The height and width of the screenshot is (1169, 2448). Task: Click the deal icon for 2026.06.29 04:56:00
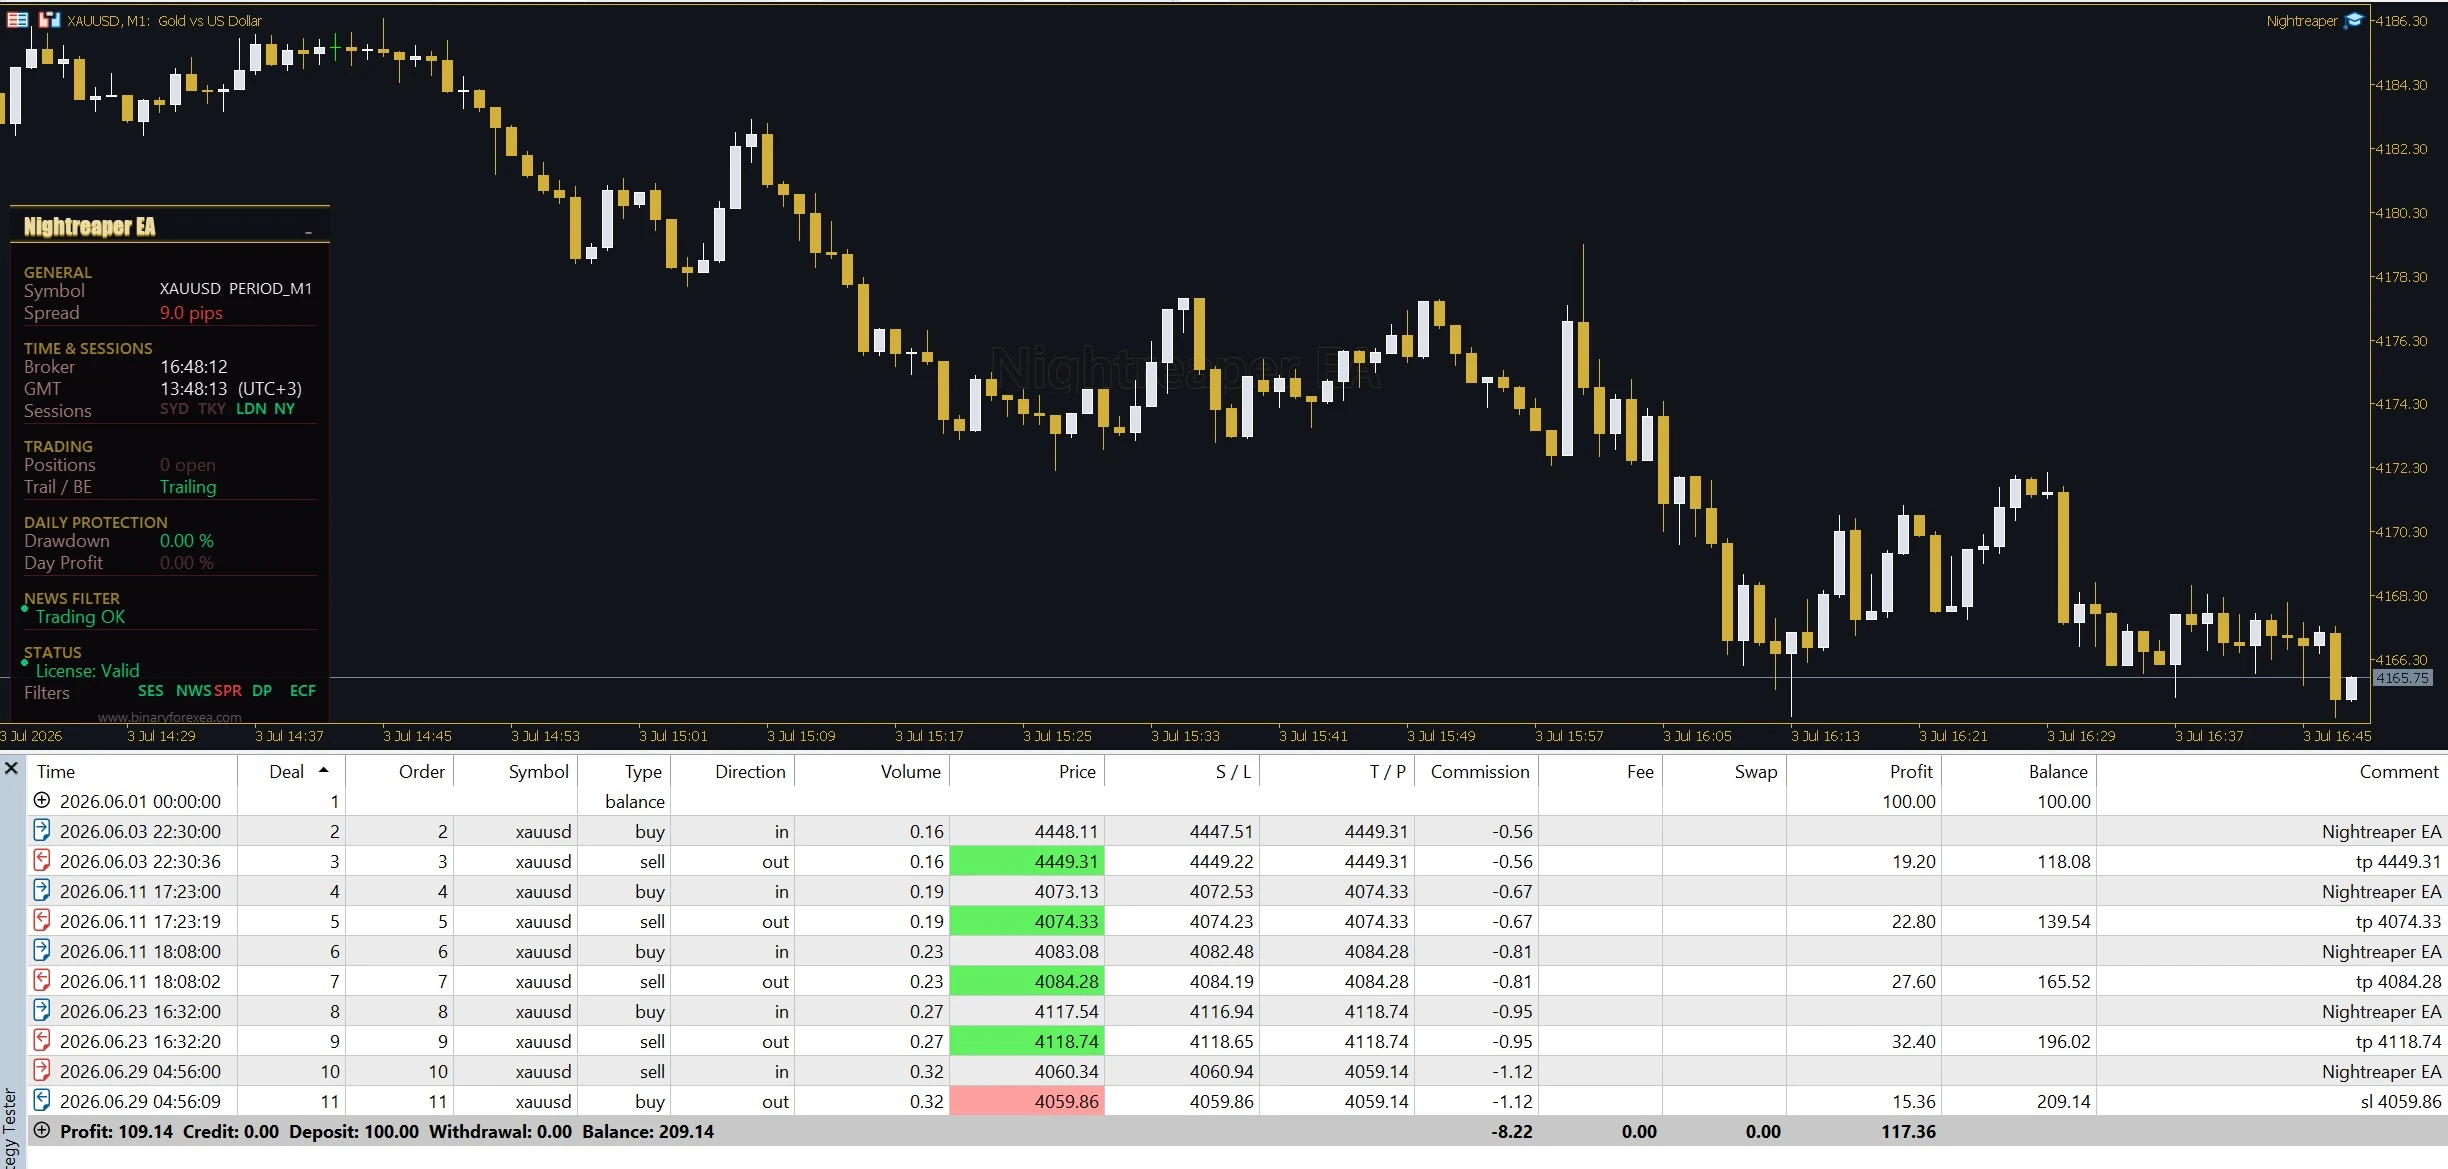[x=42, y=1070]
